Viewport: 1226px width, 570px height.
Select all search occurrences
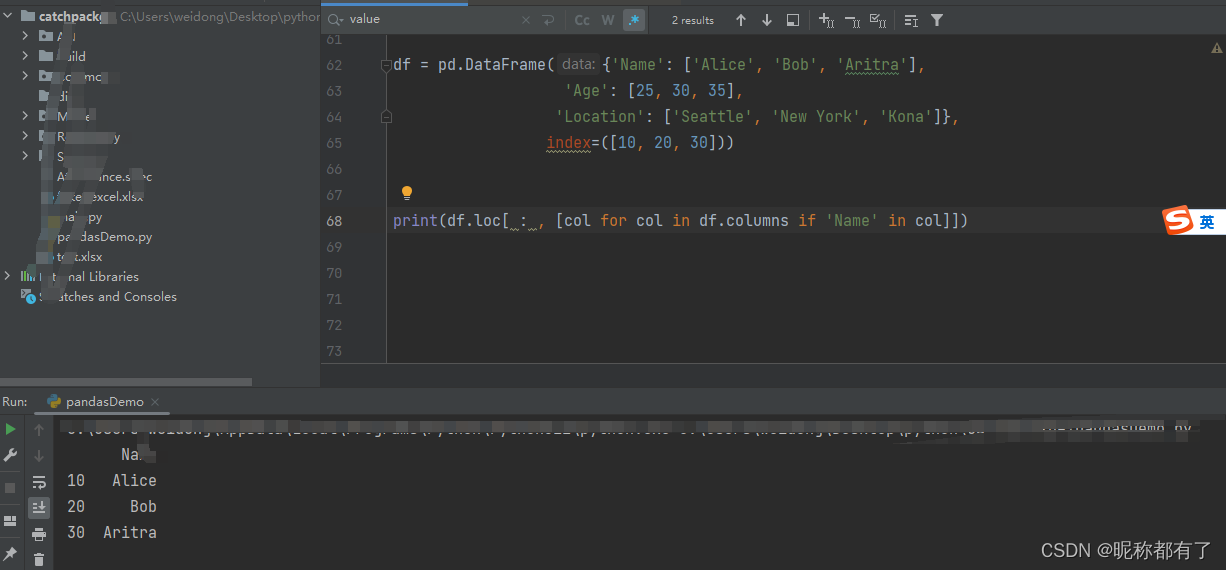[878, 20]
